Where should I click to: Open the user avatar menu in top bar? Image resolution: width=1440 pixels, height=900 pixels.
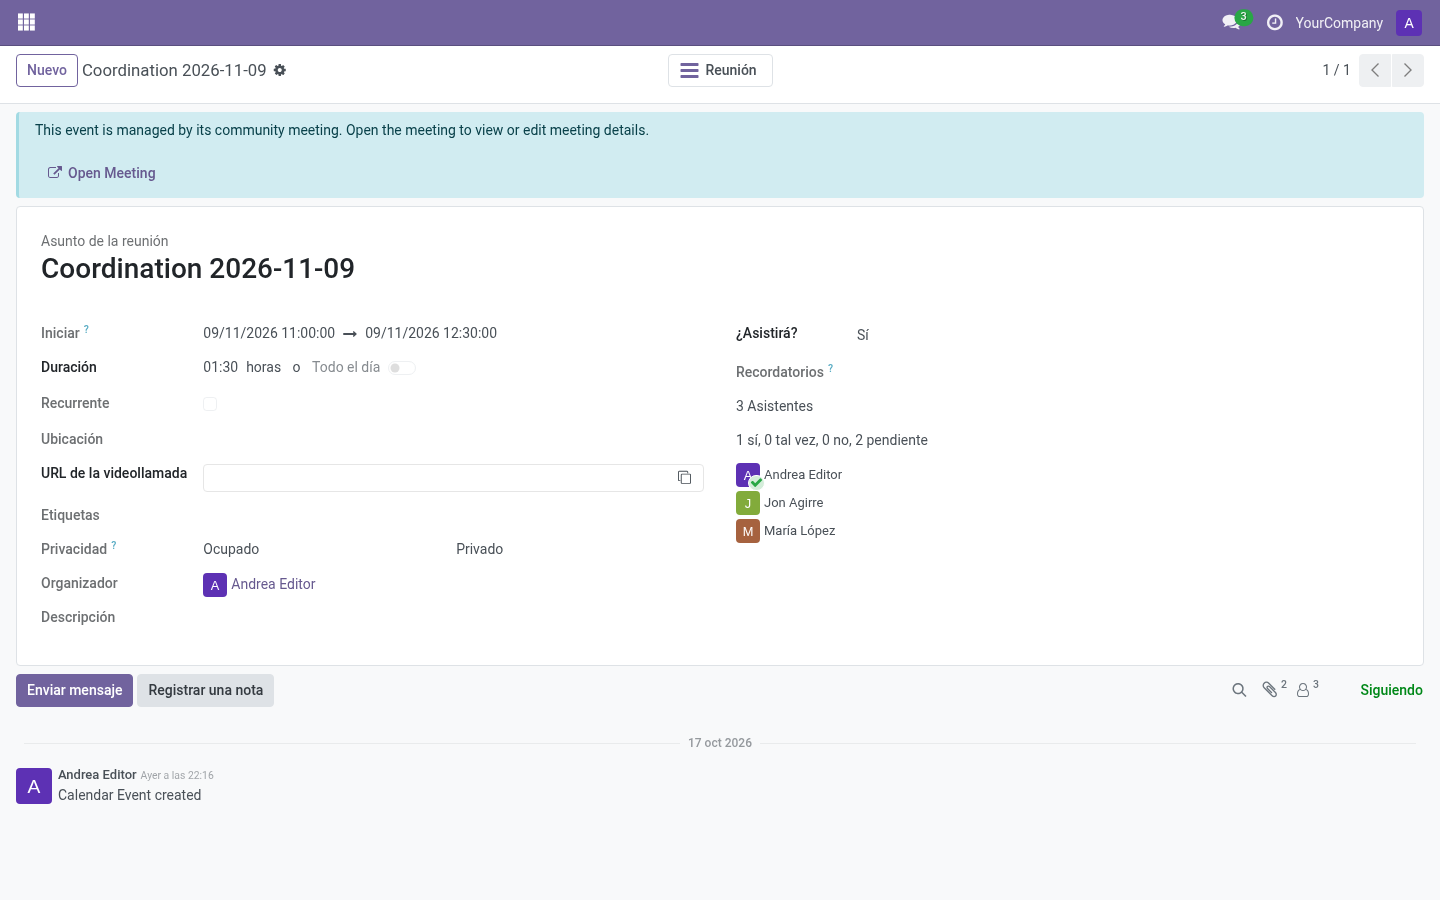coord(1408,23)
